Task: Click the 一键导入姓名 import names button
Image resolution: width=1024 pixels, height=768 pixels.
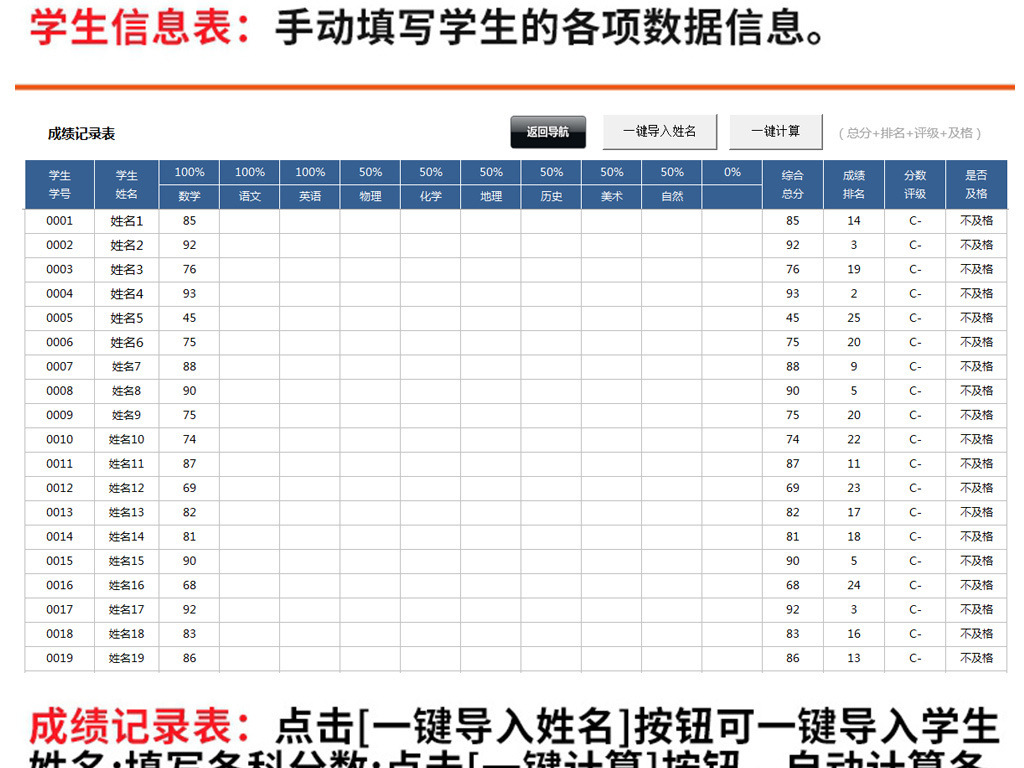Action: pyautogui.click(x=660, y=131)
